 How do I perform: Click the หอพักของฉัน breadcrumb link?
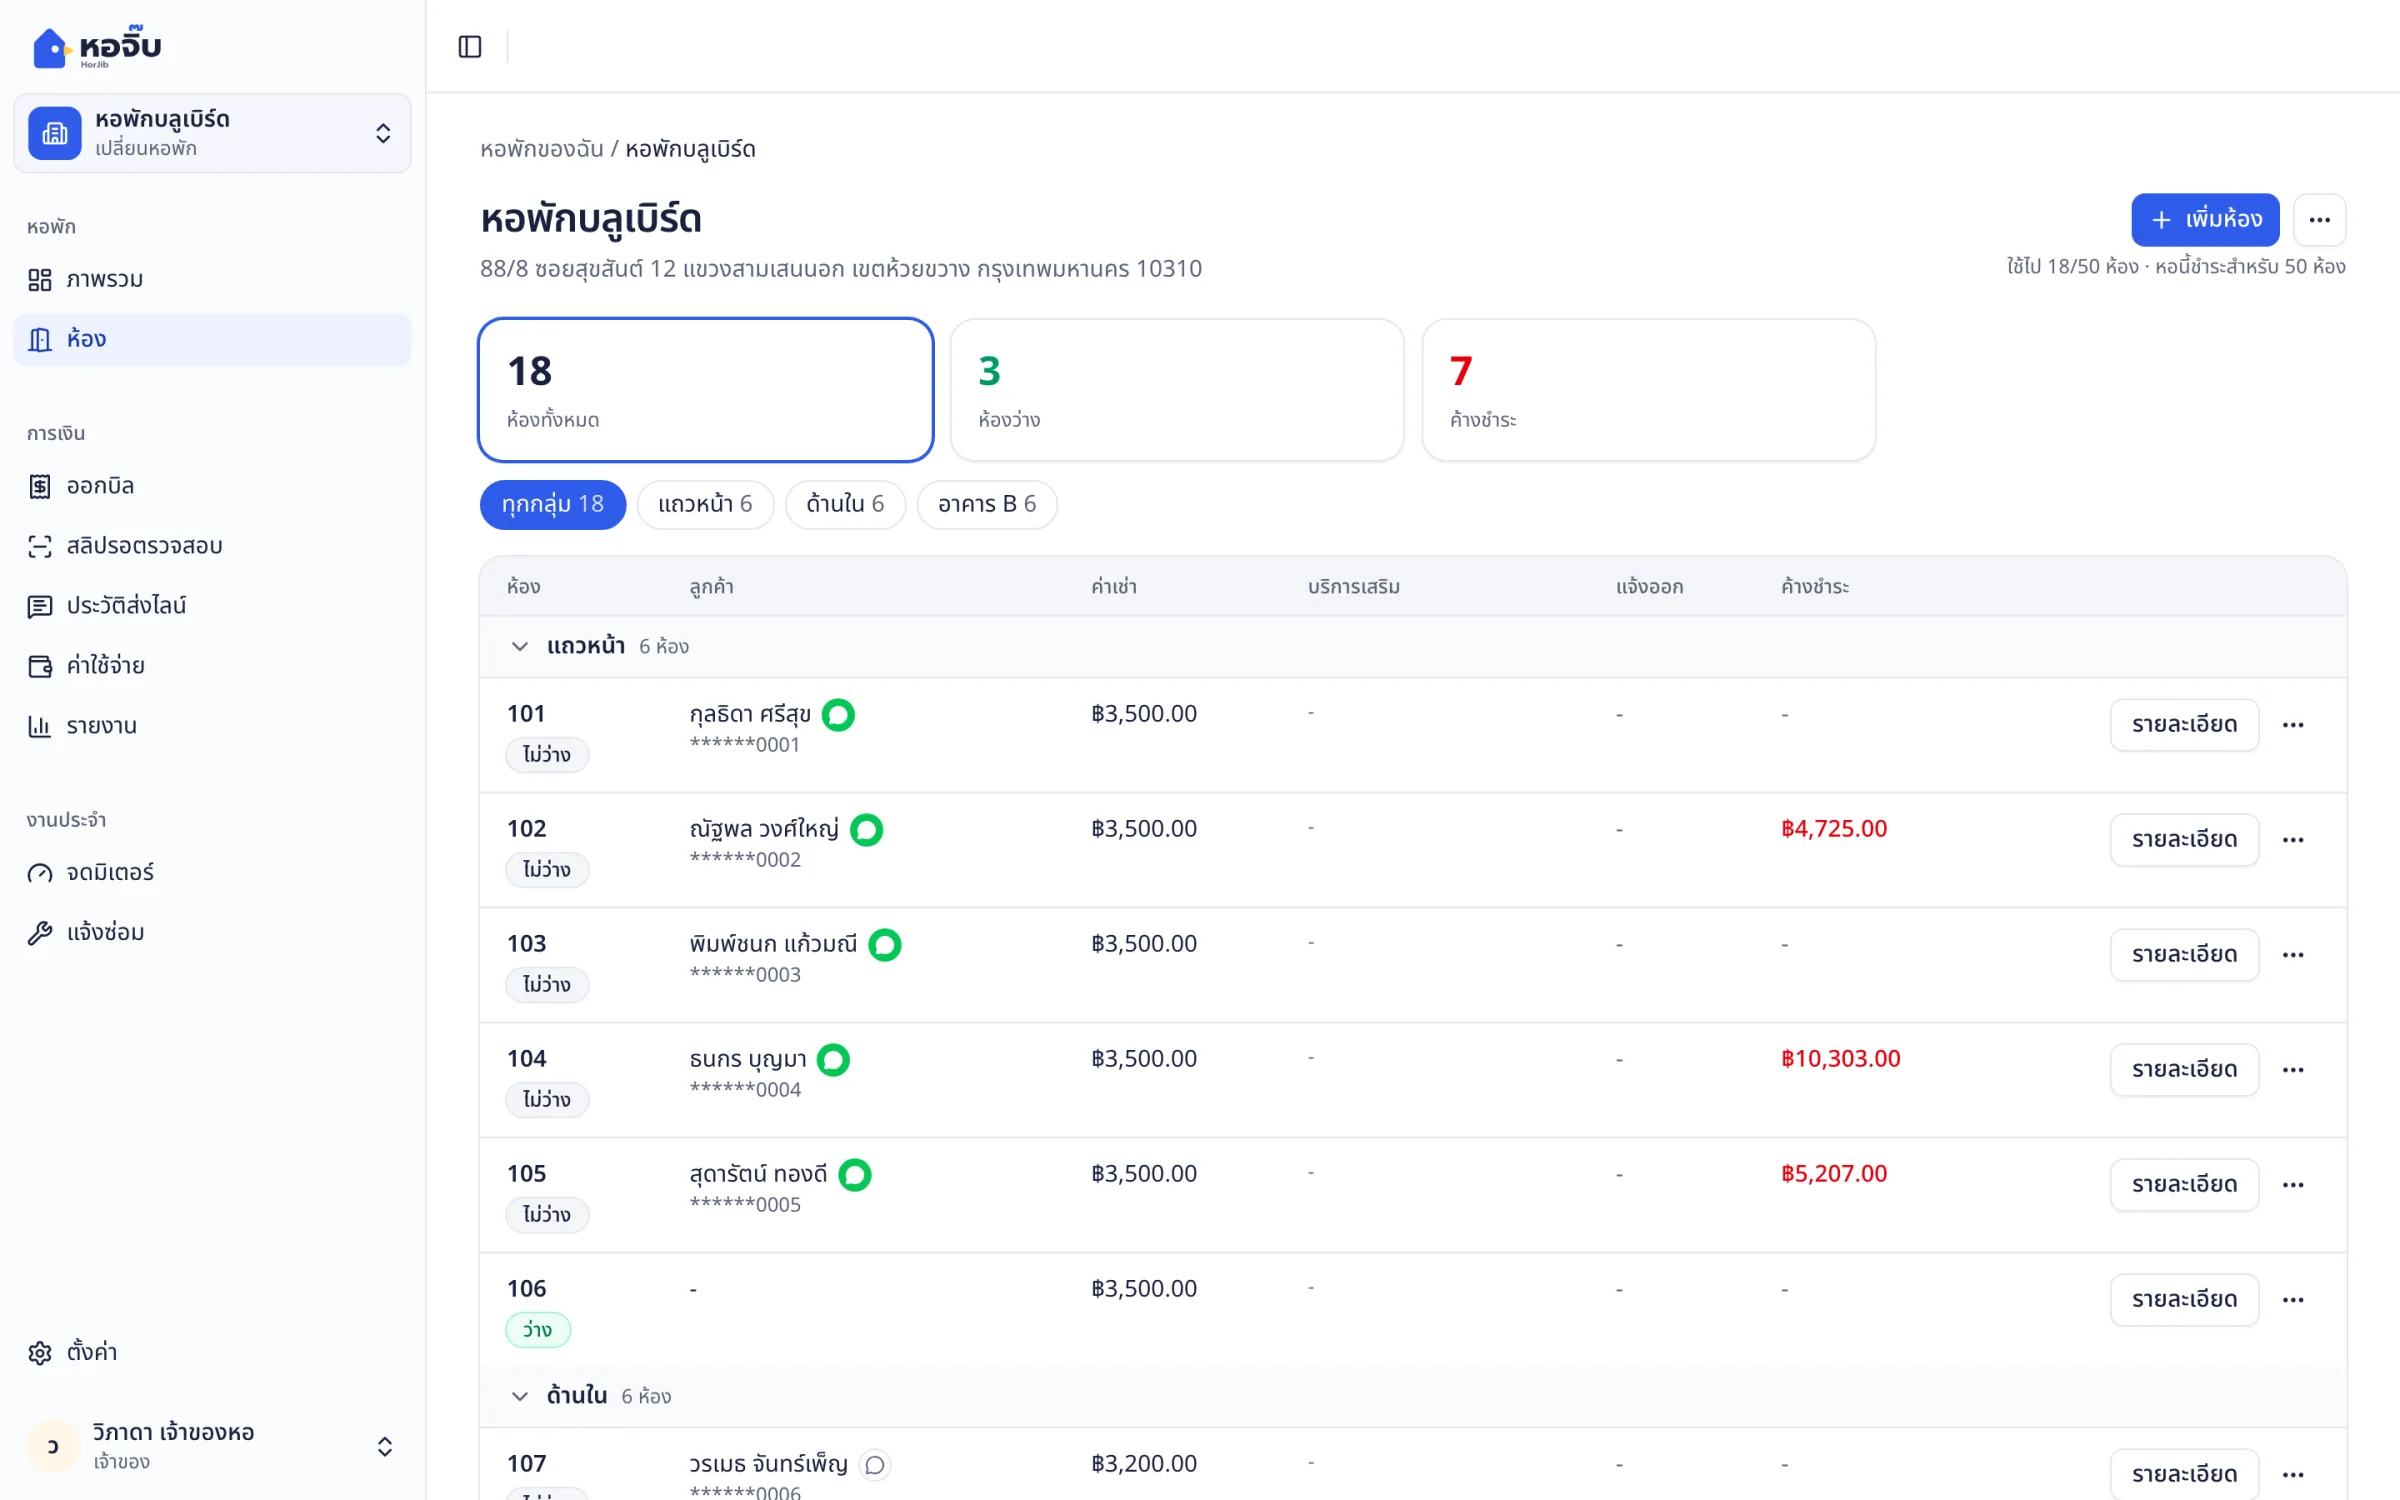point(541,149)
